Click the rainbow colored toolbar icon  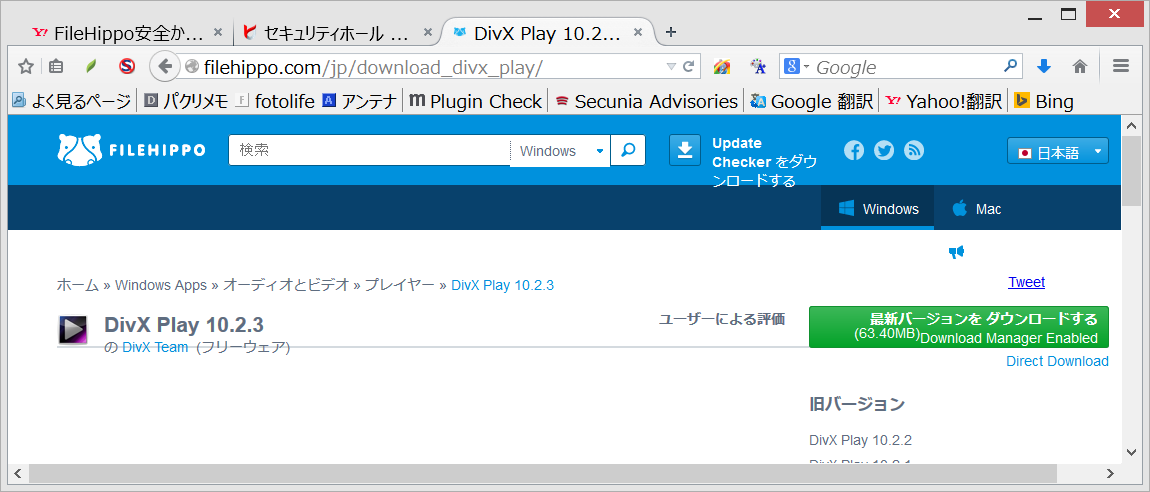point(722,67)
